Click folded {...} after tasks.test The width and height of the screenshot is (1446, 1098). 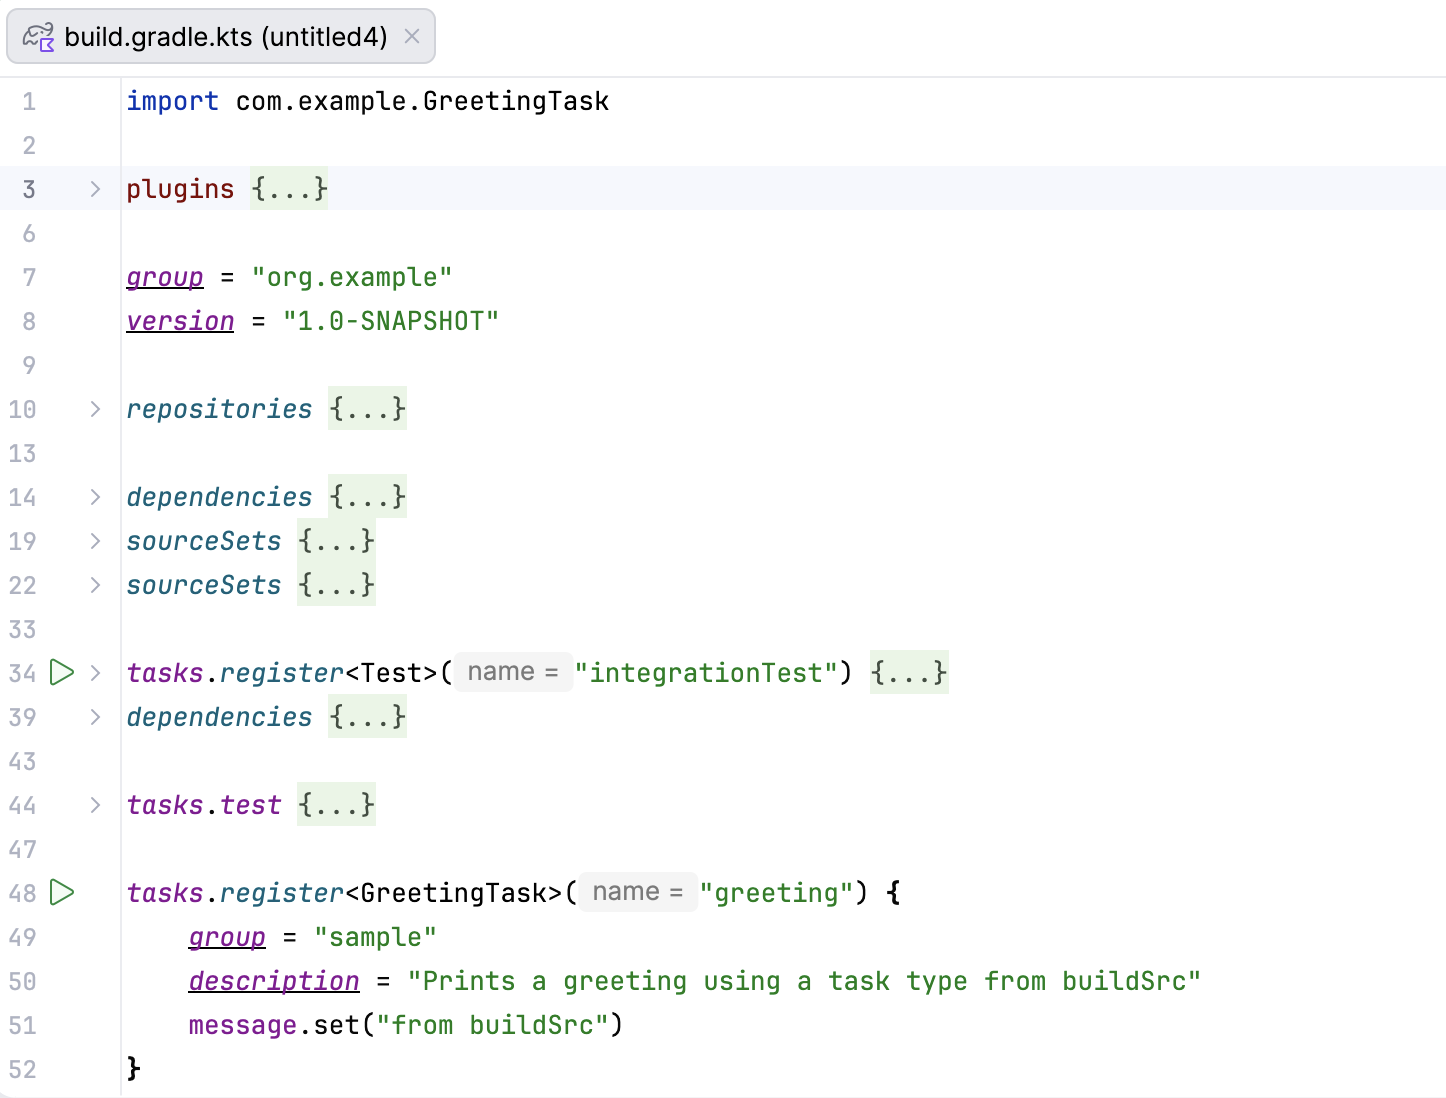point(336,804)
